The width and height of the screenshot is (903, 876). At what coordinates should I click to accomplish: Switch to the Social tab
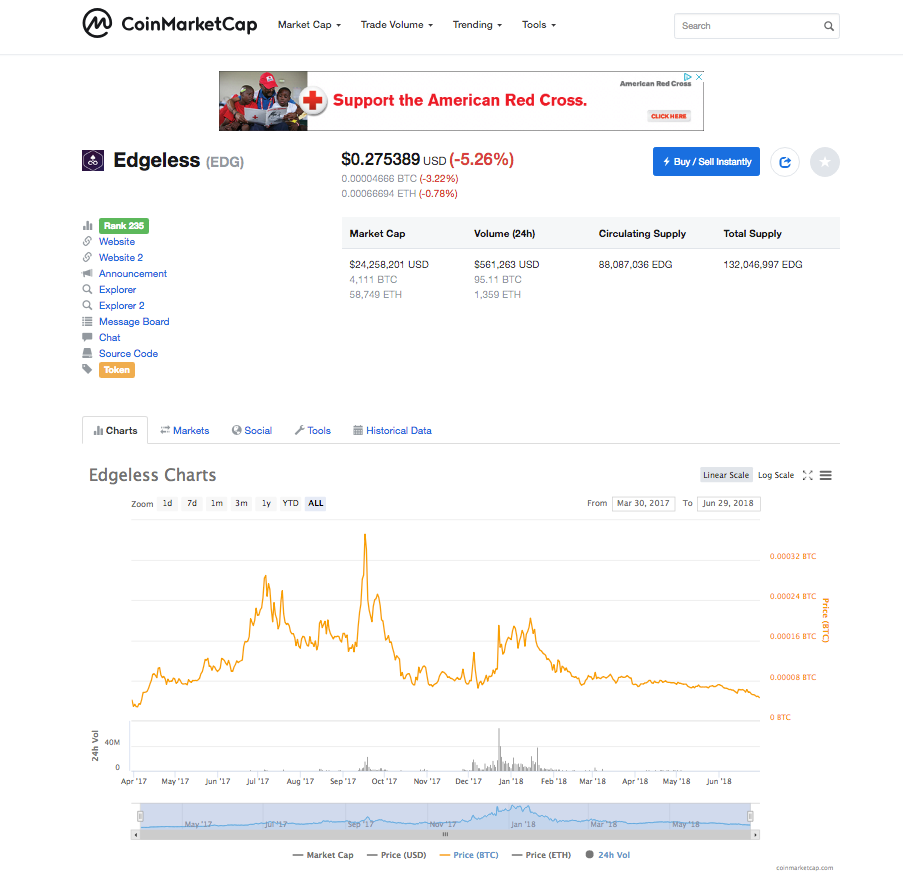click(x=252, y=431)
